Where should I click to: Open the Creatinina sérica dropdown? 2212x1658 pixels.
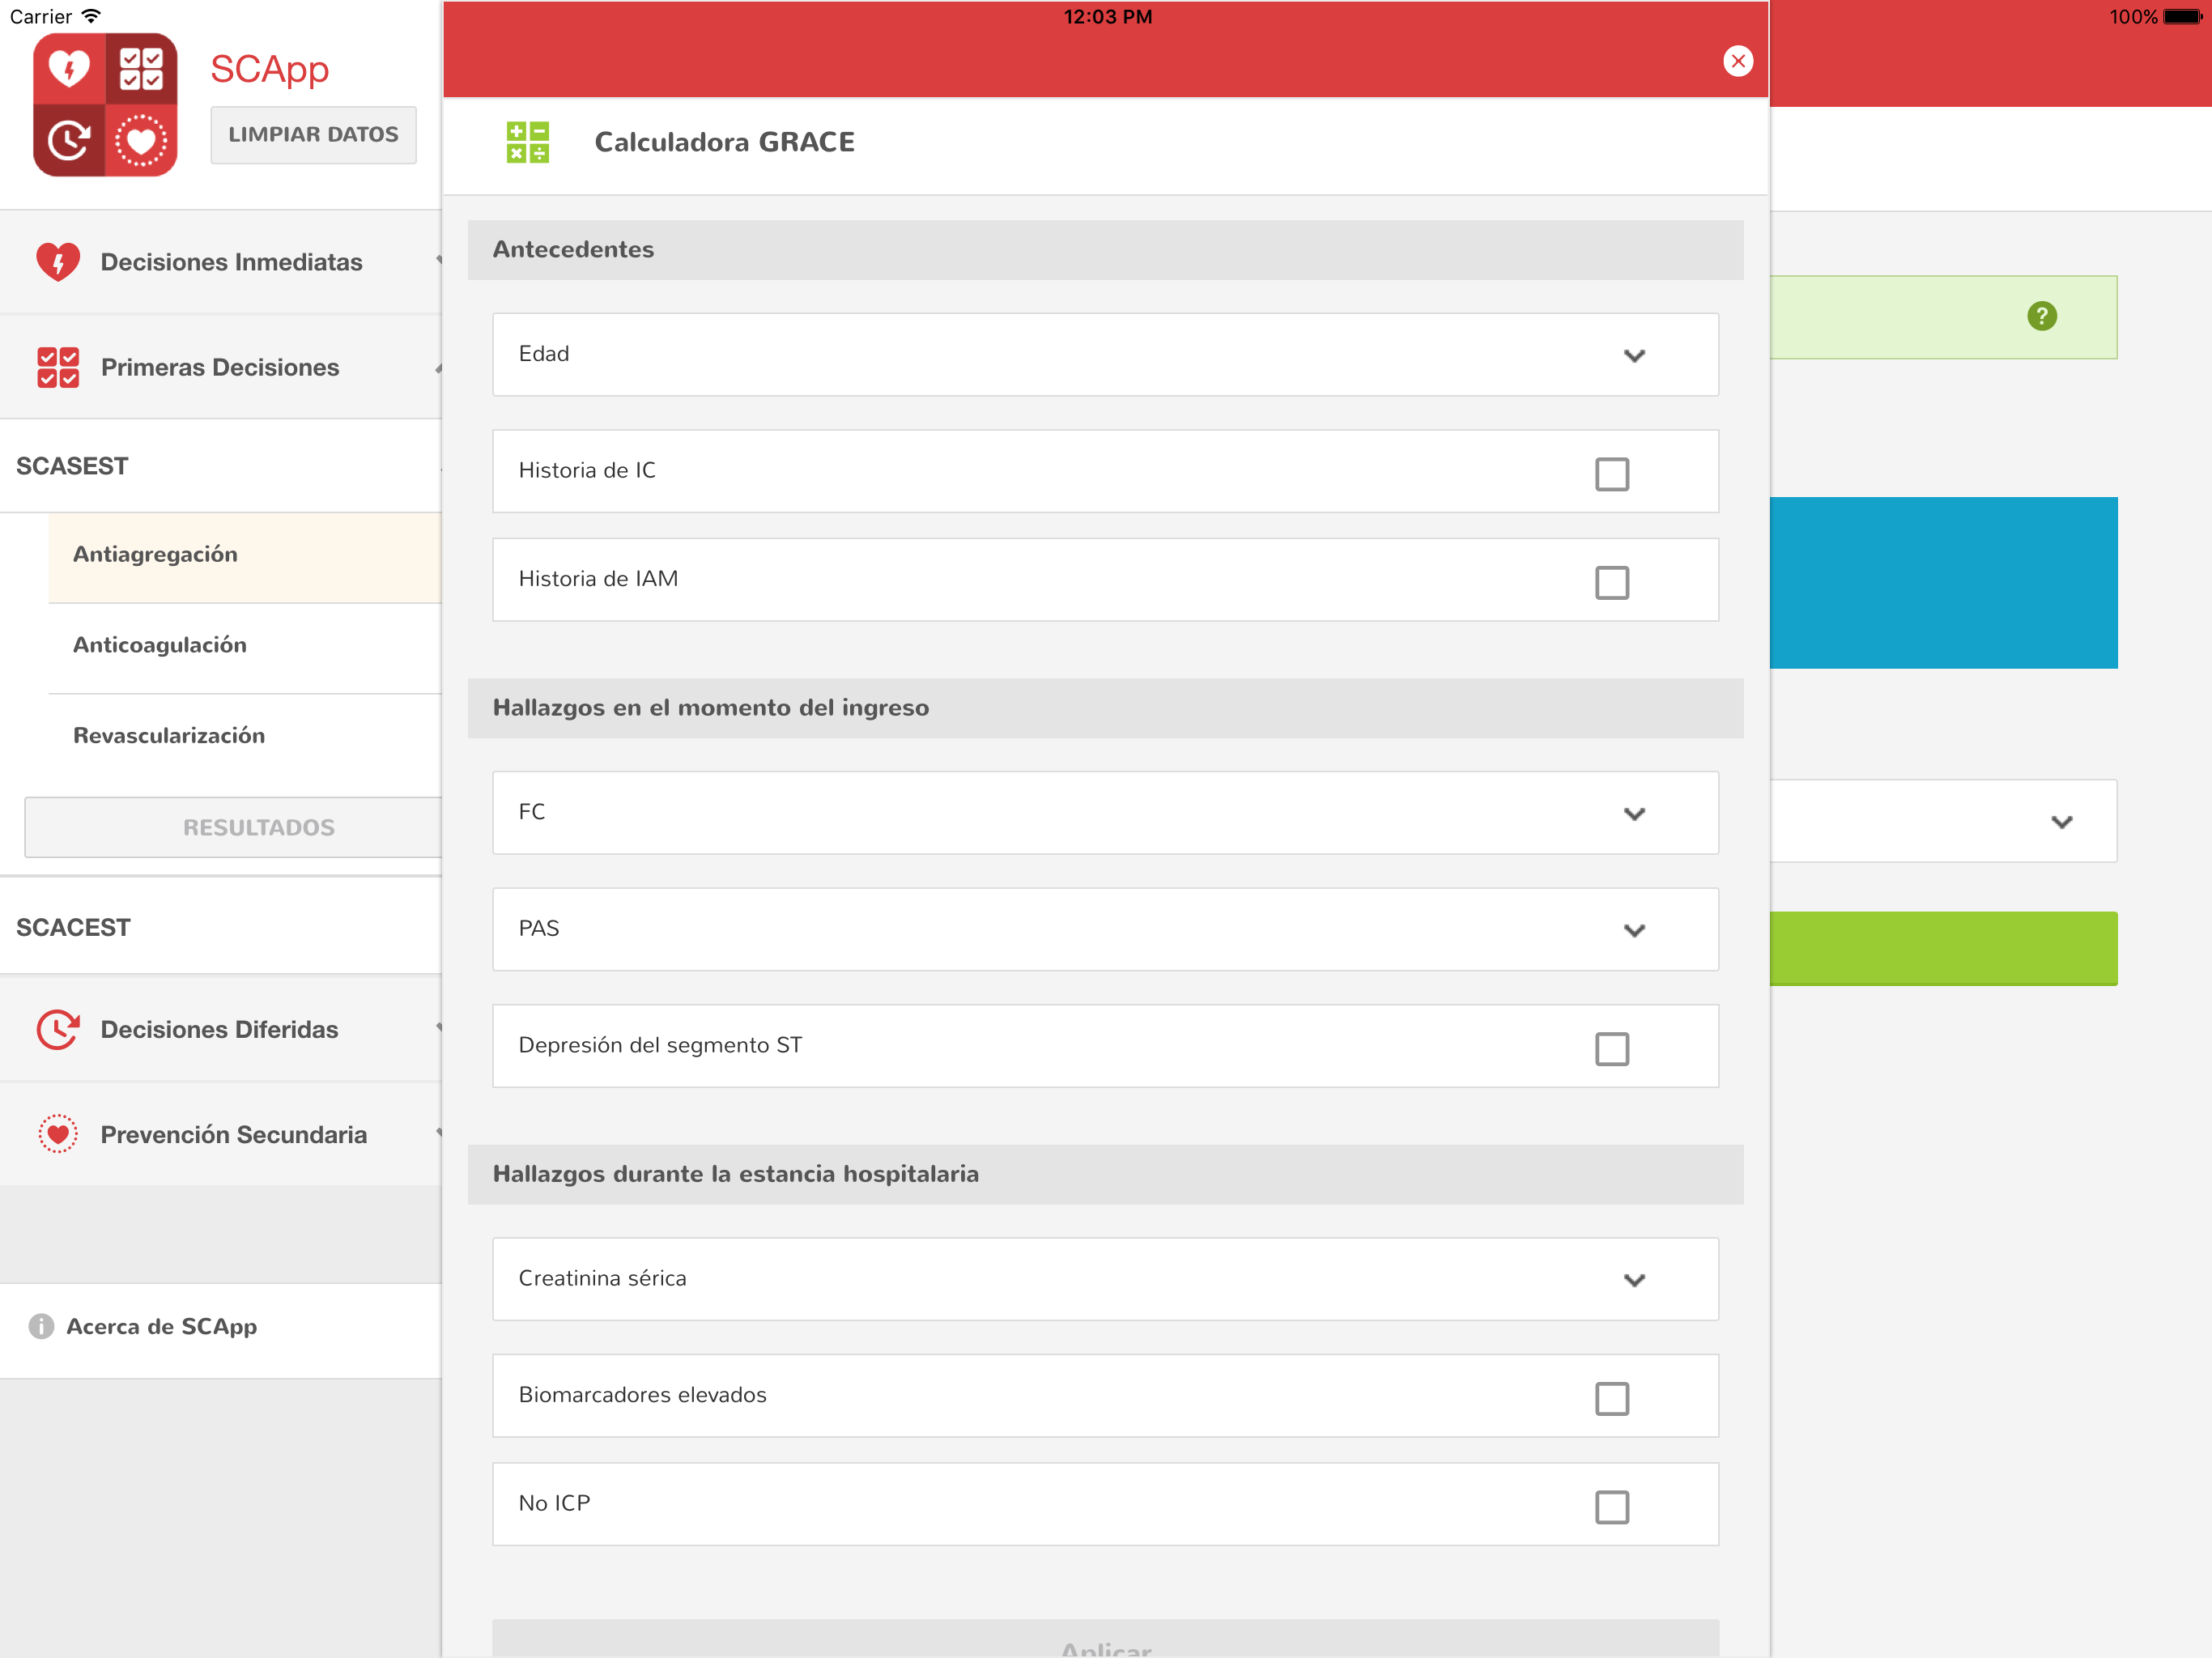1105,1279
